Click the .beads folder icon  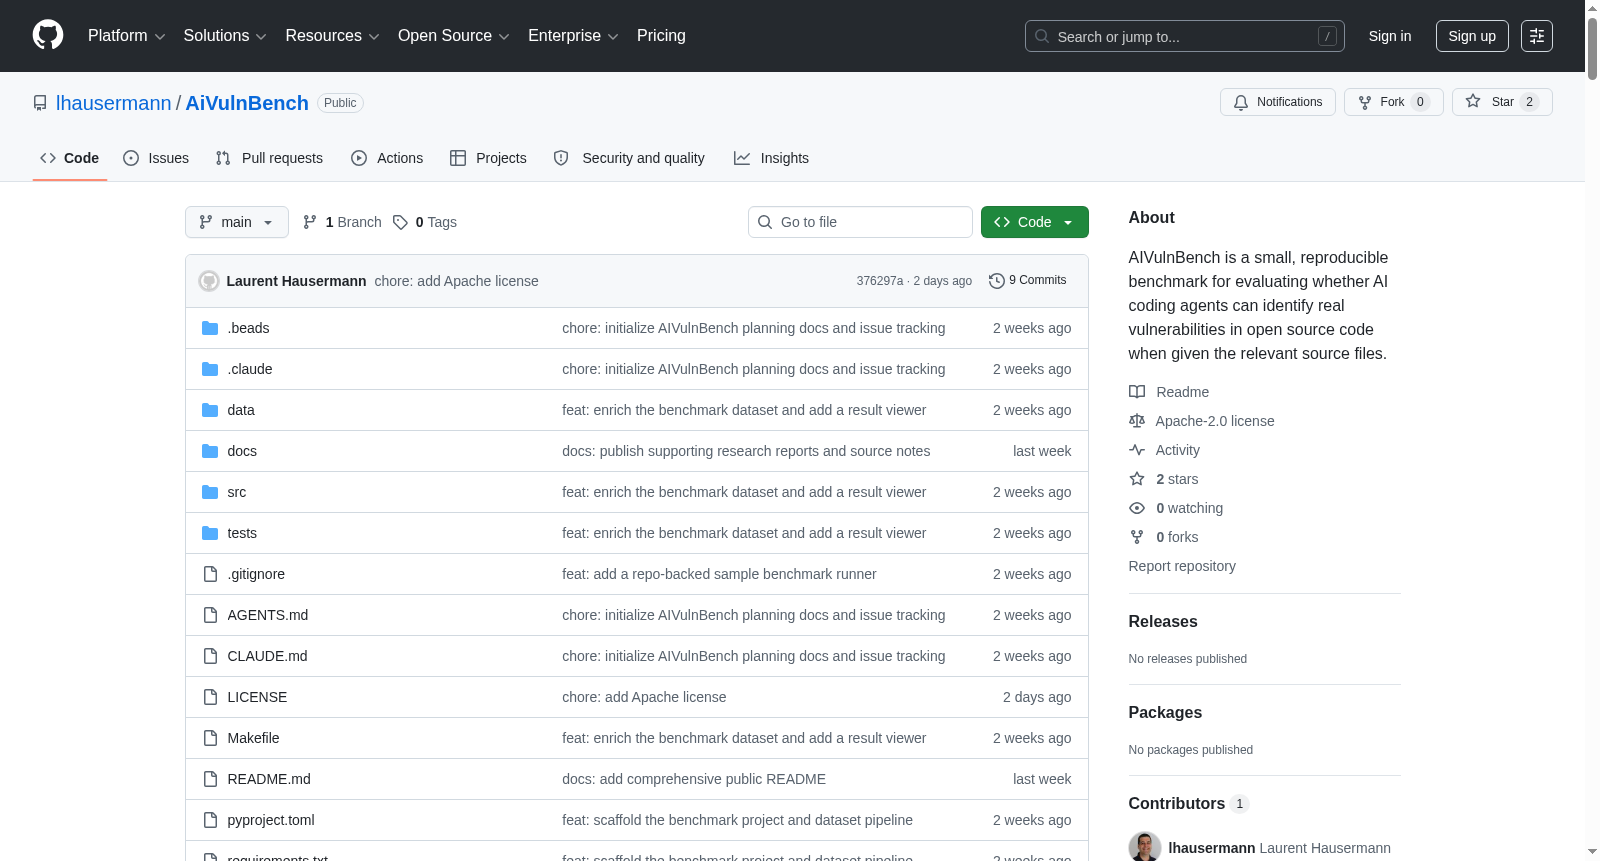coord(210,328)
